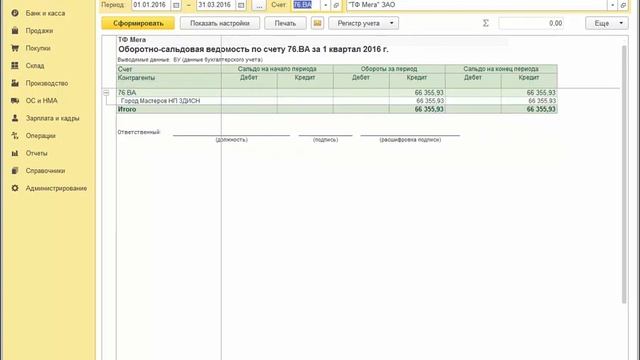
Task: Collapse the 76.ВА group in report
Action: (106, 93)
